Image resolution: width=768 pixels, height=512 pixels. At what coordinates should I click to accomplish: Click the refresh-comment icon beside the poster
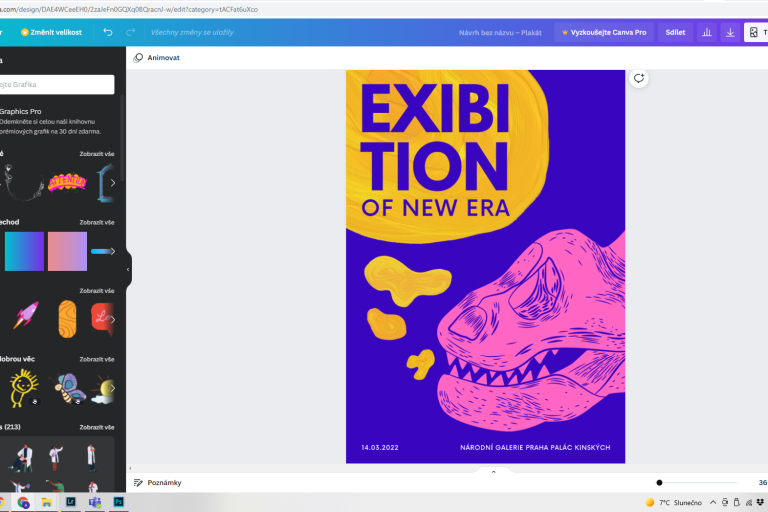coord(639,78)
